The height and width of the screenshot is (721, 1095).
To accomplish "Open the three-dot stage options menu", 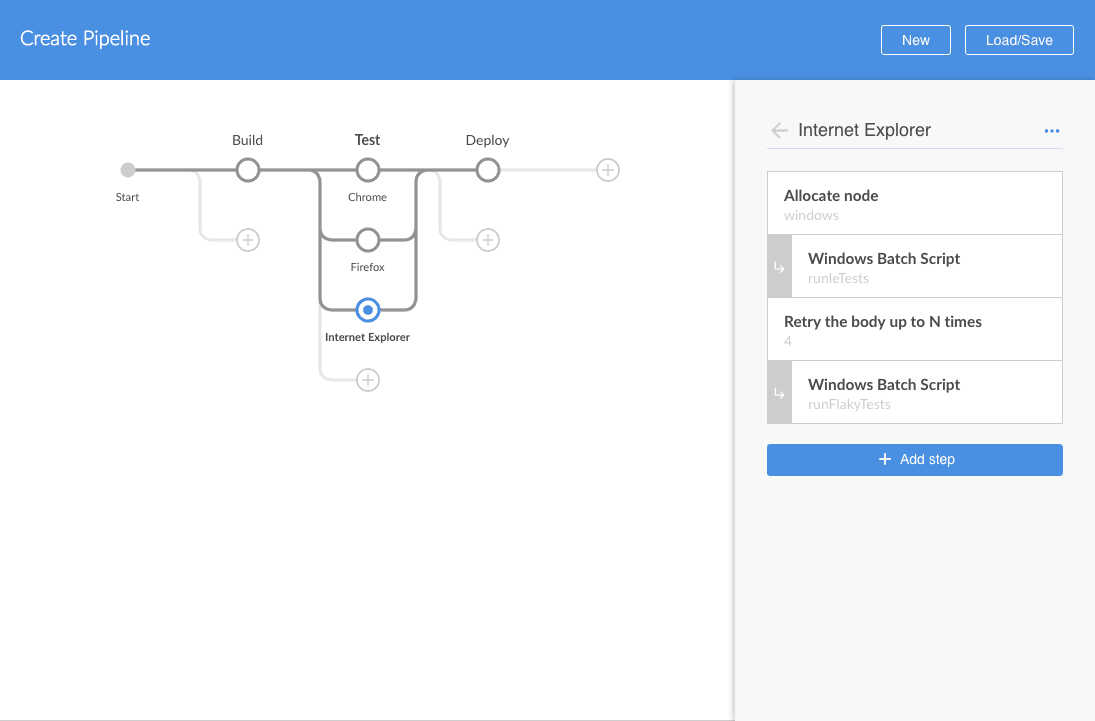I will tap(1051, 131).
